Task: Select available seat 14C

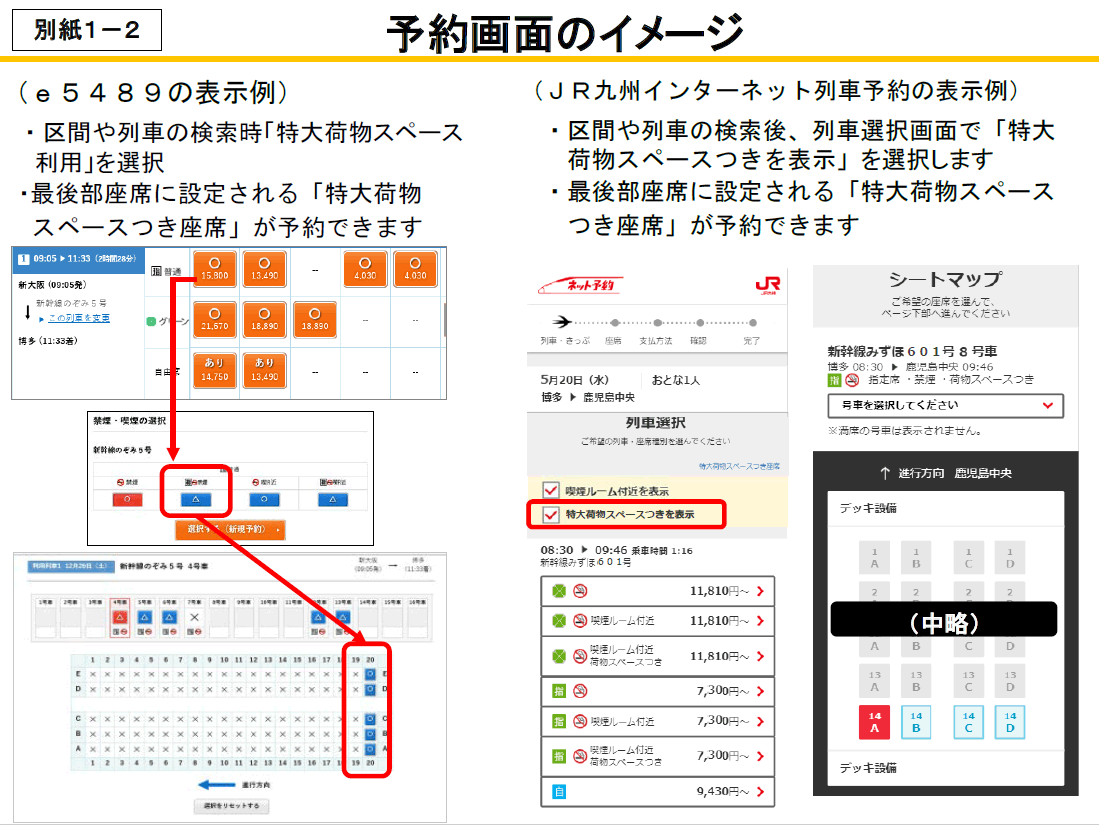Action: coord(968,722)
